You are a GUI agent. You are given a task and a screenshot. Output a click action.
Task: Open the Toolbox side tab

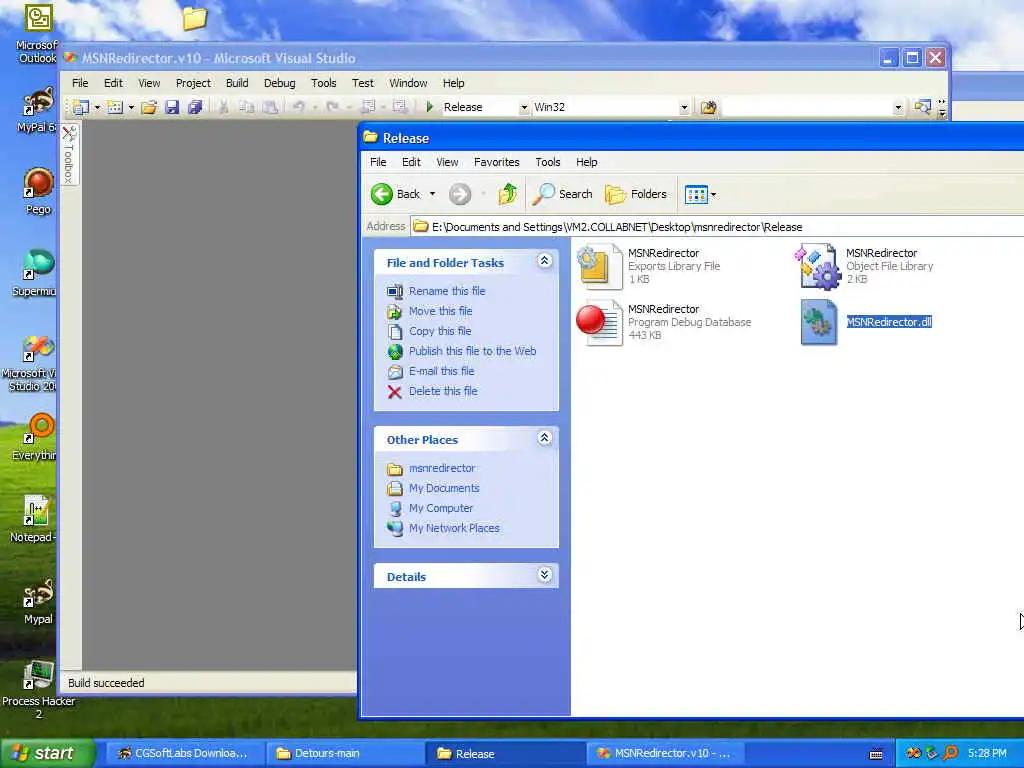click(x=69, y=155)
